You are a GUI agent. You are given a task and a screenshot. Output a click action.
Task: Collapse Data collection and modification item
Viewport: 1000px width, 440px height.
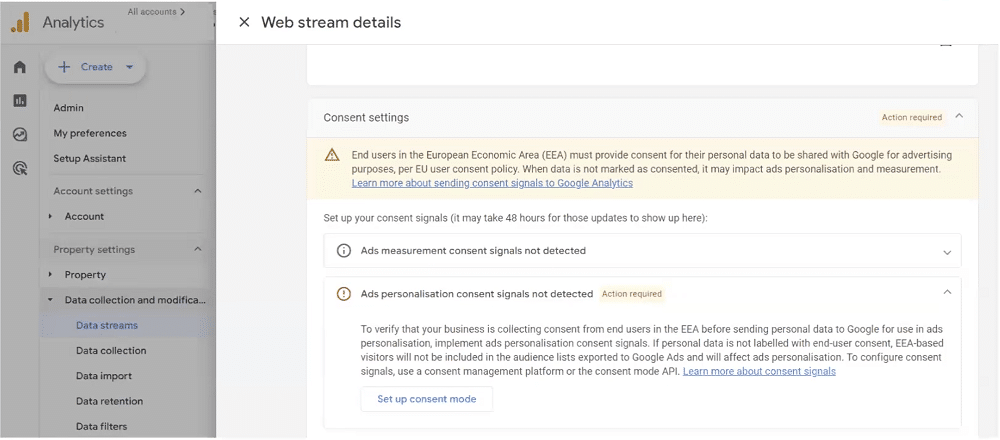tap(50, 300)
